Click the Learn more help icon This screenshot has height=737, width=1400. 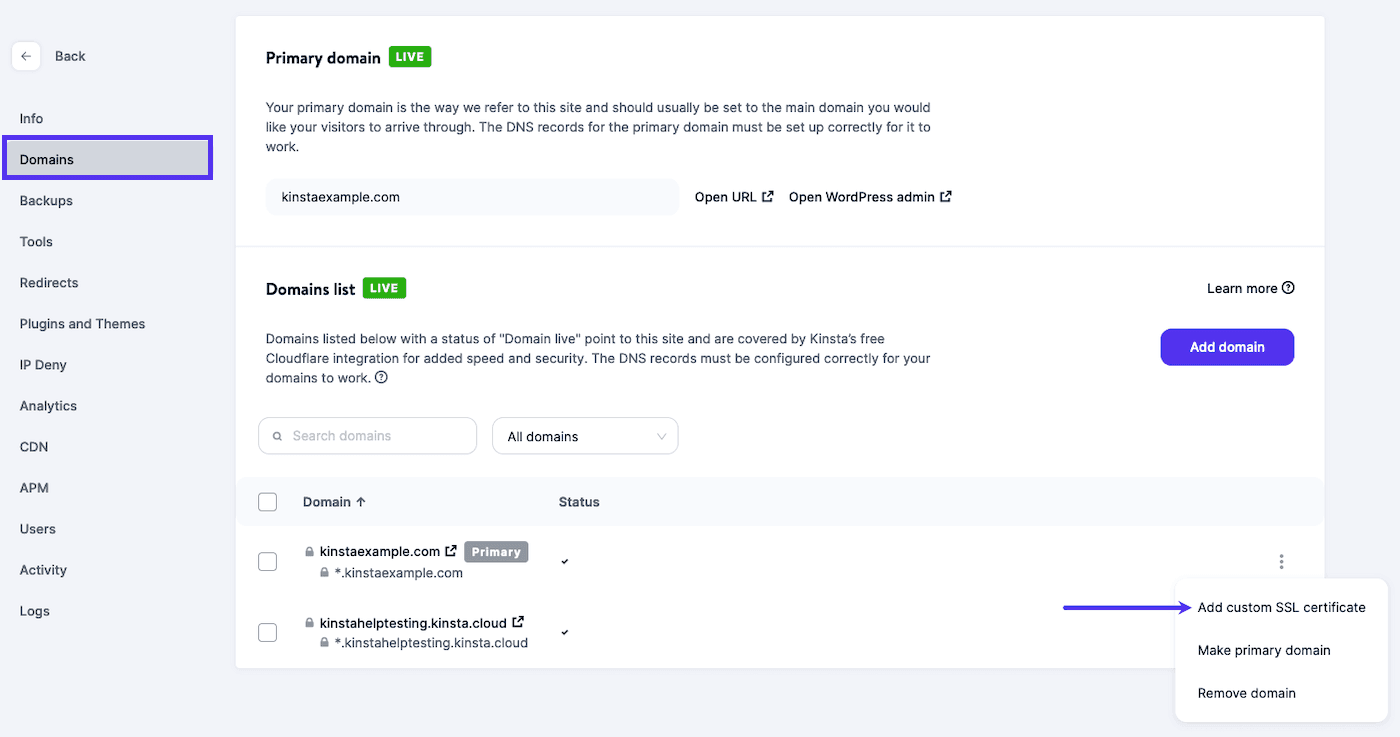point(1288,288)
